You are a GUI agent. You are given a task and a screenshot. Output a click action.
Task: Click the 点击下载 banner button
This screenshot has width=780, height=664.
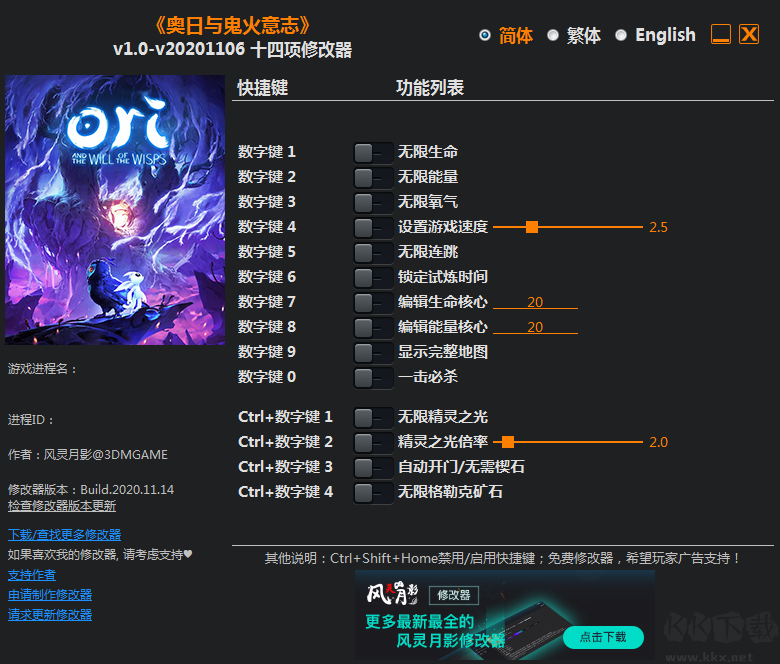tap(603, 637)
